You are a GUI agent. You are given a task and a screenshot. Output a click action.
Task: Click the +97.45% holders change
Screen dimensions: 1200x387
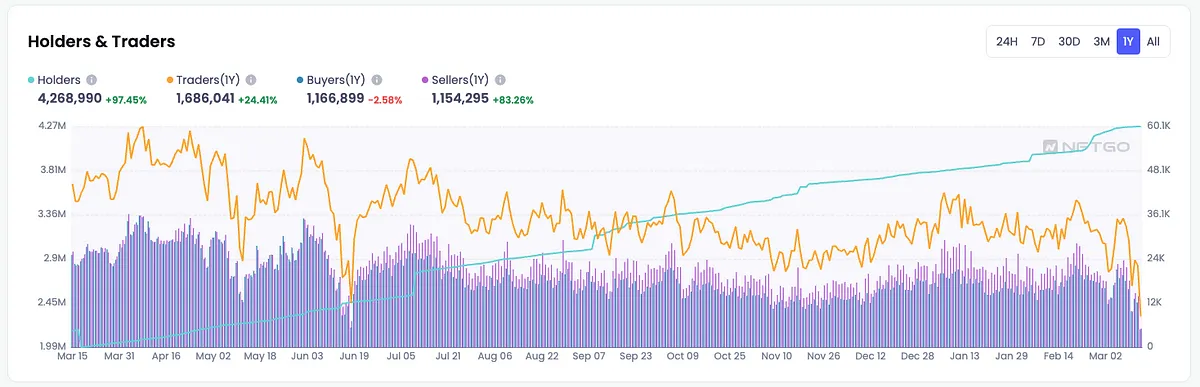(126, 100)
